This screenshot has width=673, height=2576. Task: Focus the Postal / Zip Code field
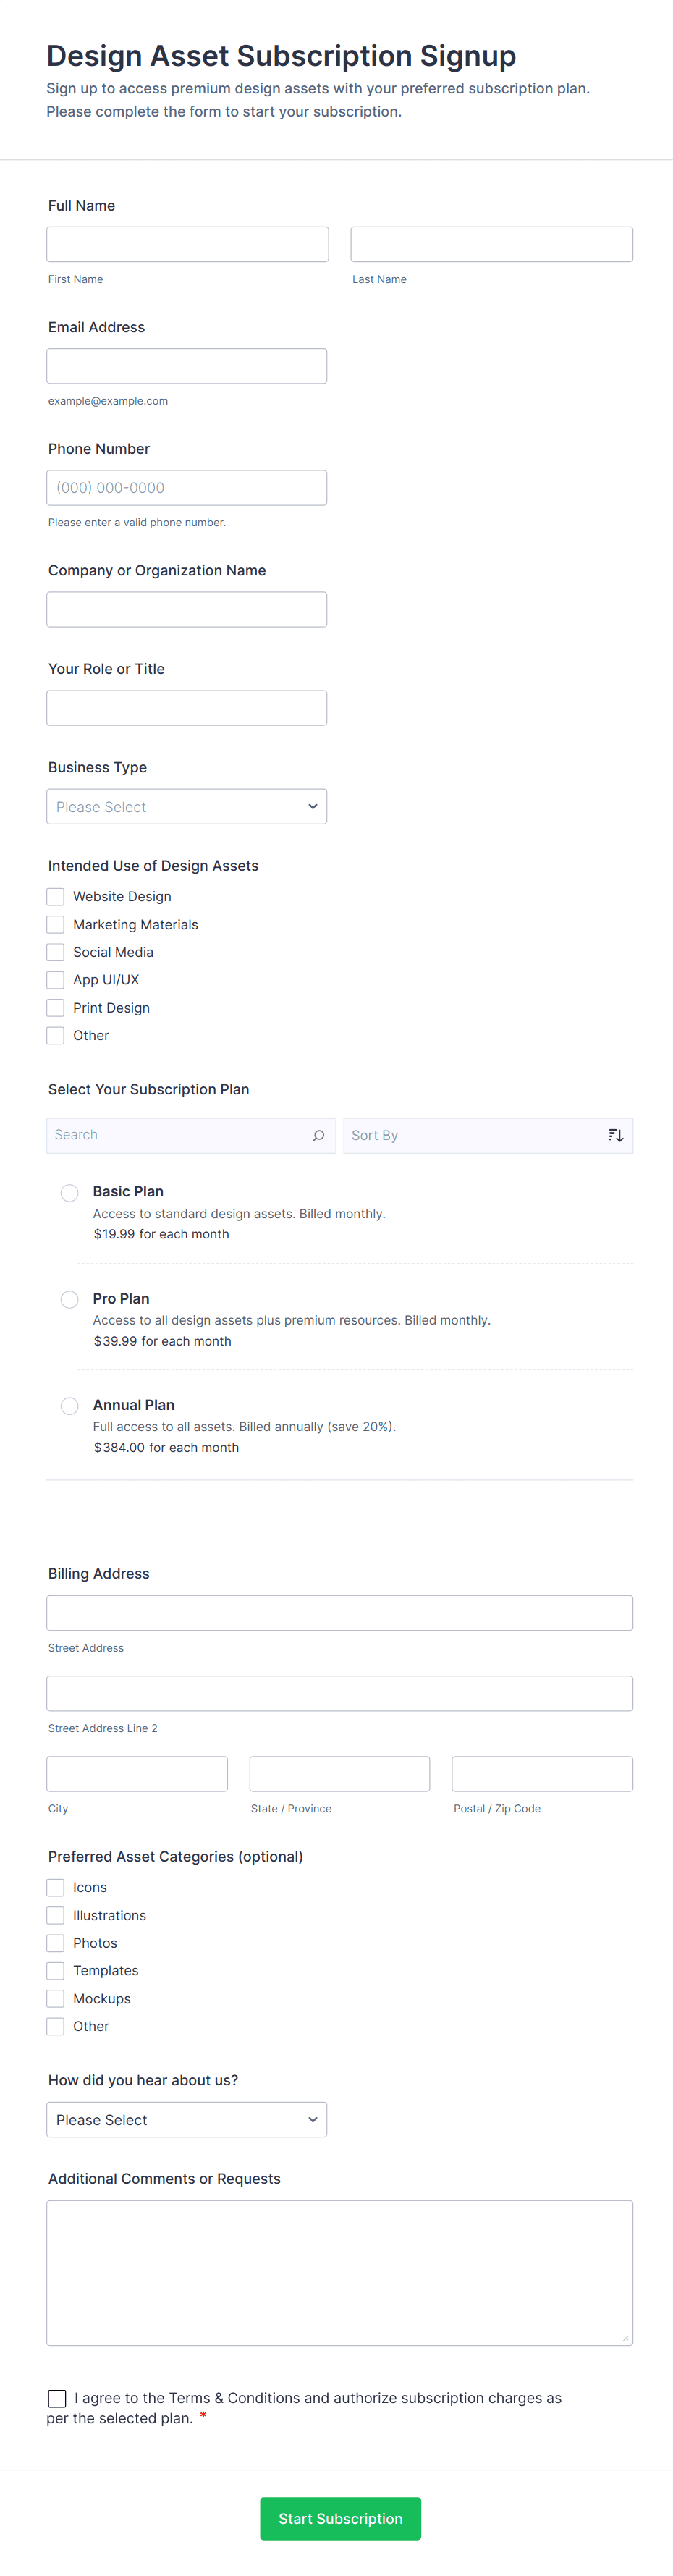(541, 1774)
